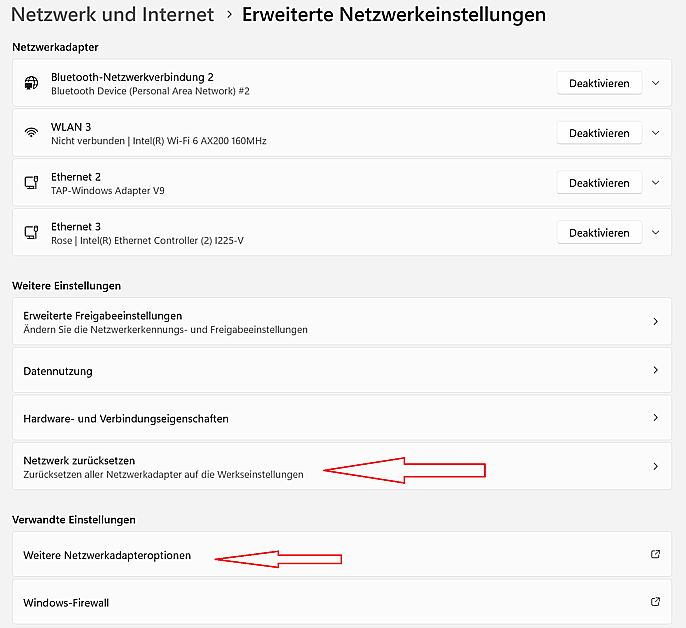Open Weitere Netzwerkadapteroptionen external link icon
This screenshot has width=686, height=628.
[x=655, y=554]
